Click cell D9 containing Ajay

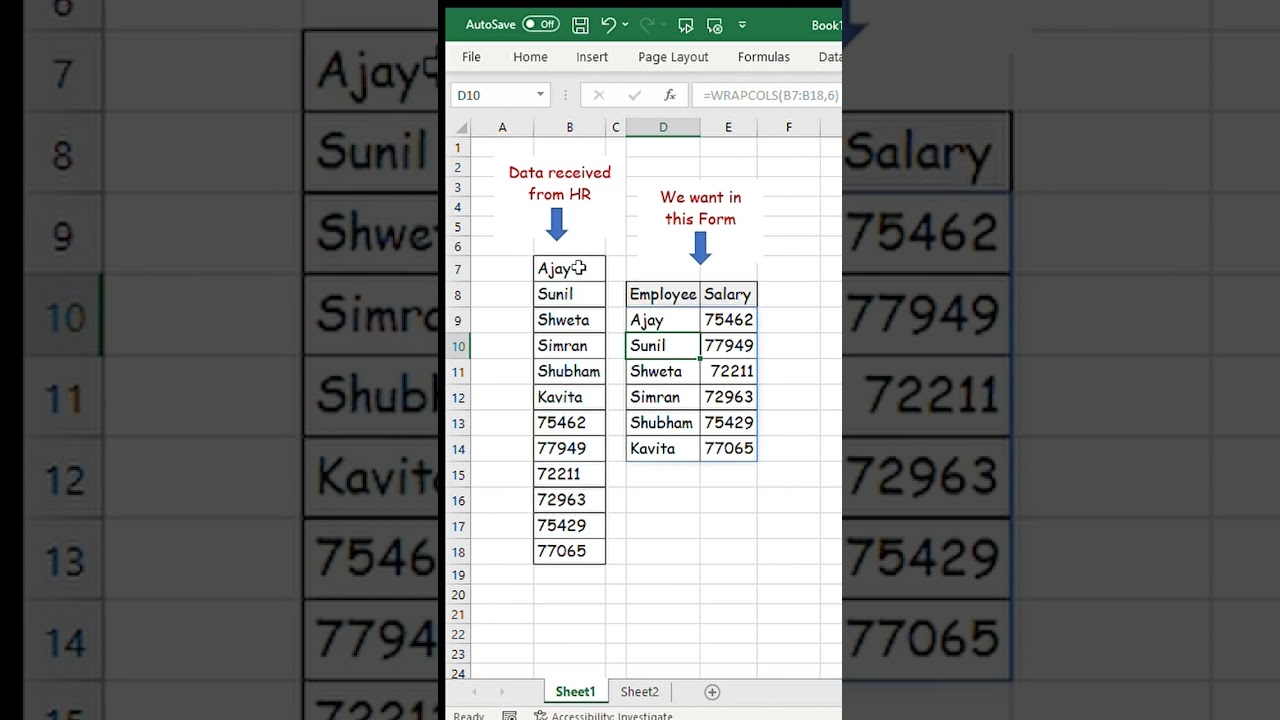(663, 321)
